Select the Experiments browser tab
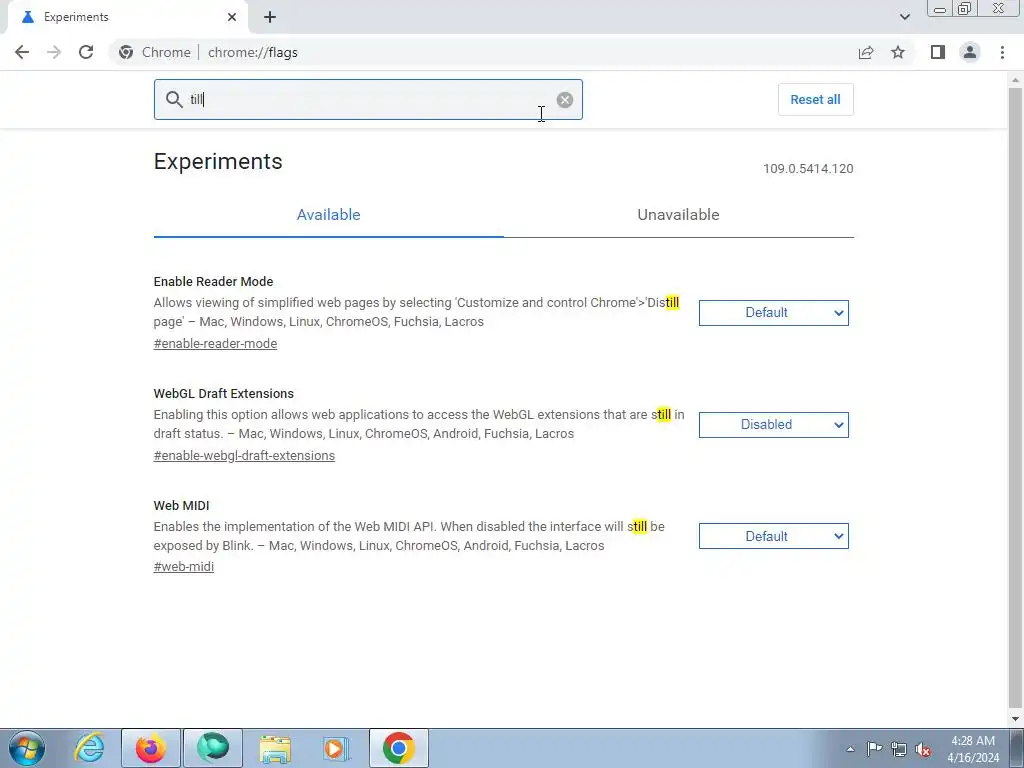The image size is (1024, 768). coord(127,17)
